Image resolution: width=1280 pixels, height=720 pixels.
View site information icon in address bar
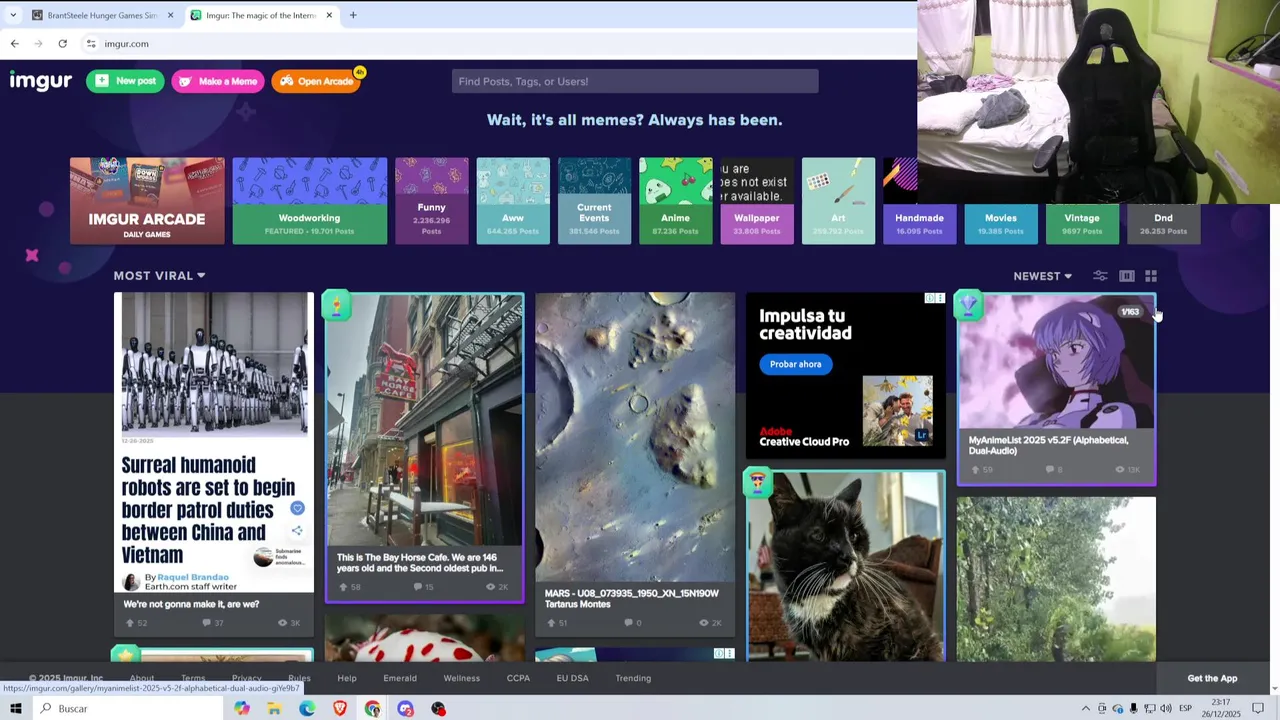click(x=91, y=44)
